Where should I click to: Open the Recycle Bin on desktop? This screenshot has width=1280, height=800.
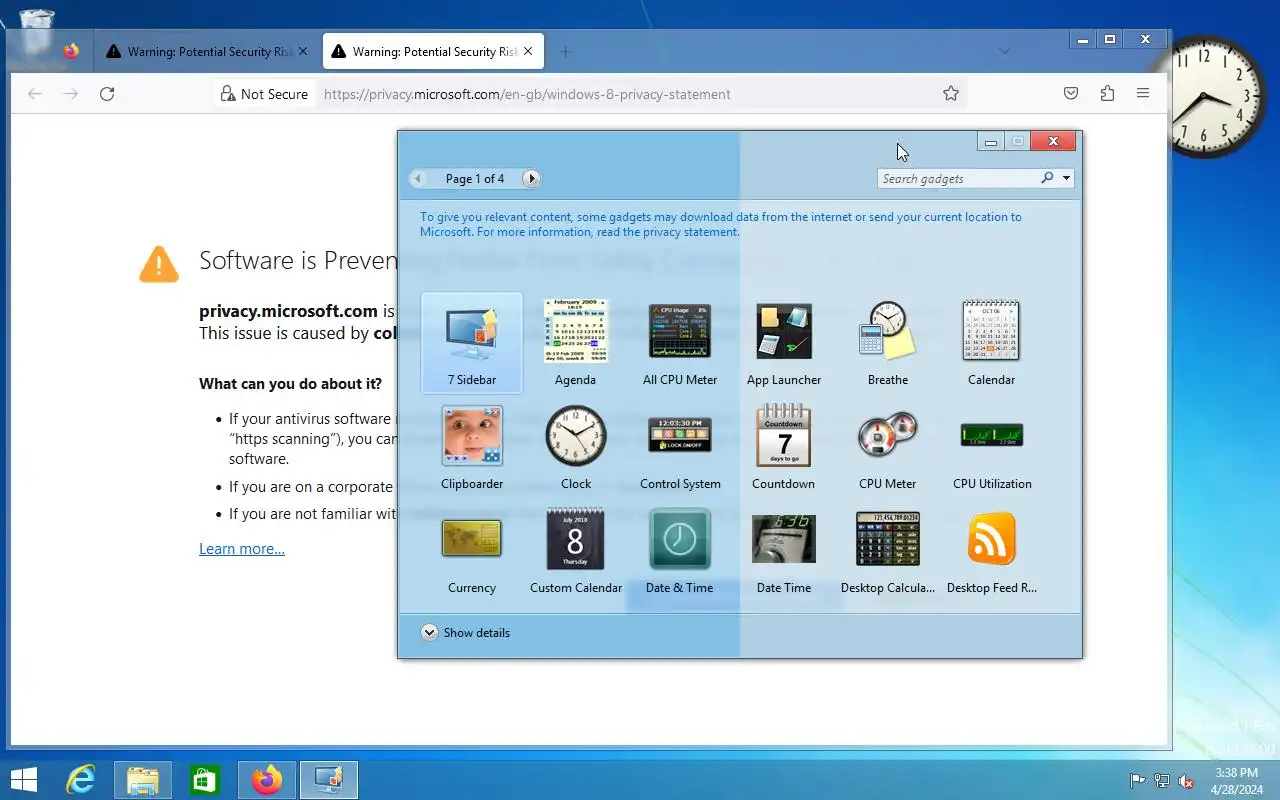[x=37, y=30]
